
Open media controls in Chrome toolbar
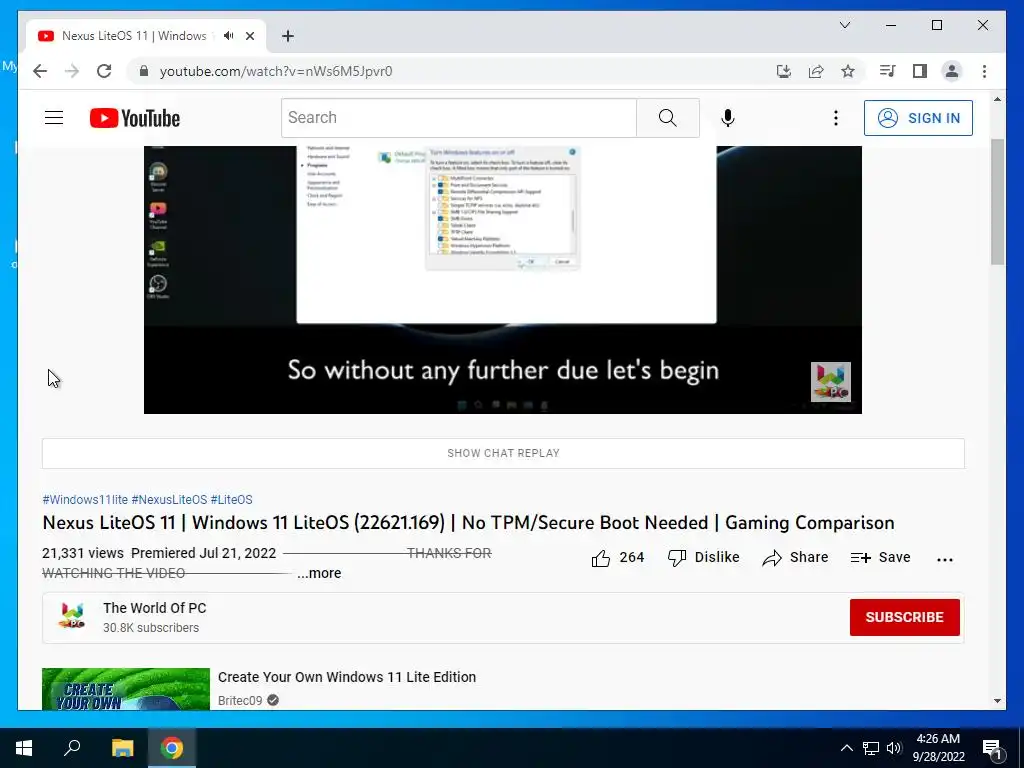tap(887, 71)
